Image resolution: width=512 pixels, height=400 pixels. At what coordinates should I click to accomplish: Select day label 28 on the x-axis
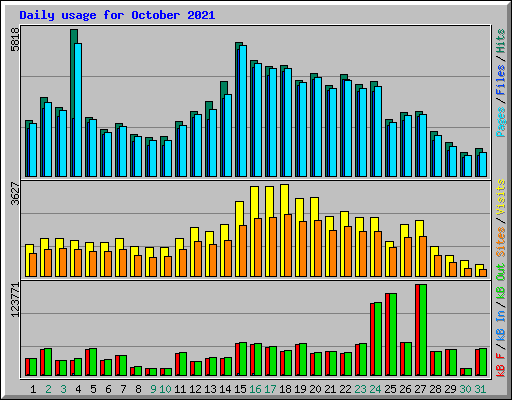(x=435, y=389)
